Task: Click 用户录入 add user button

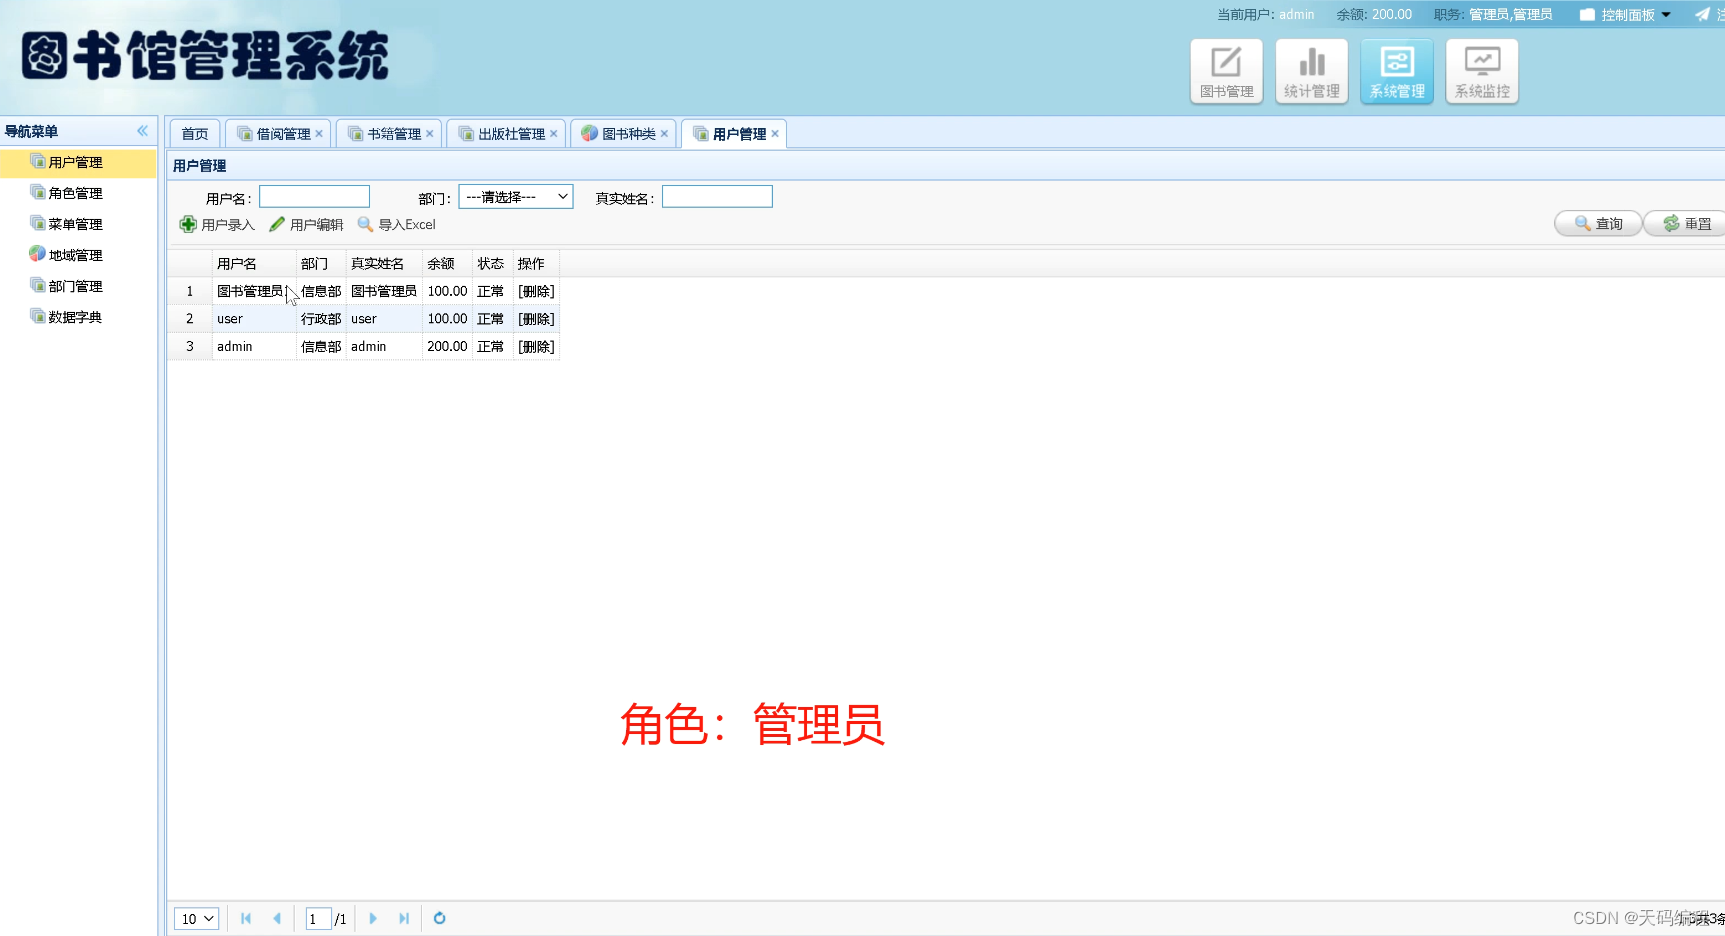Action: coord(218,225)
